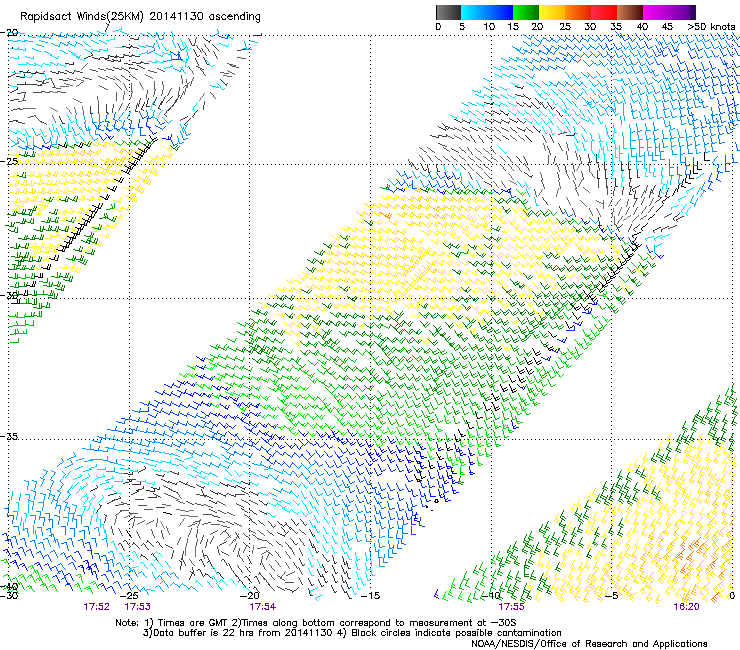The width and height of the screenshot is (740, 650).
Task: Click the -20 longitude label at bottom
Action: coord(250,596)
